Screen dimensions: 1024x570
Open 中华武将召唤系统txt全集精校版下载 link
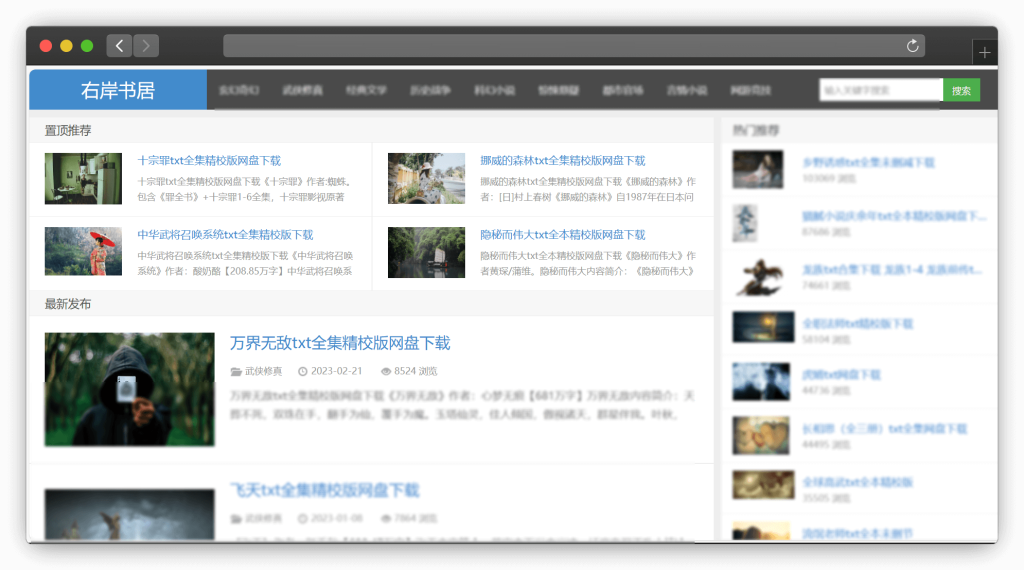pyautogui.click(x=225, y=234)
